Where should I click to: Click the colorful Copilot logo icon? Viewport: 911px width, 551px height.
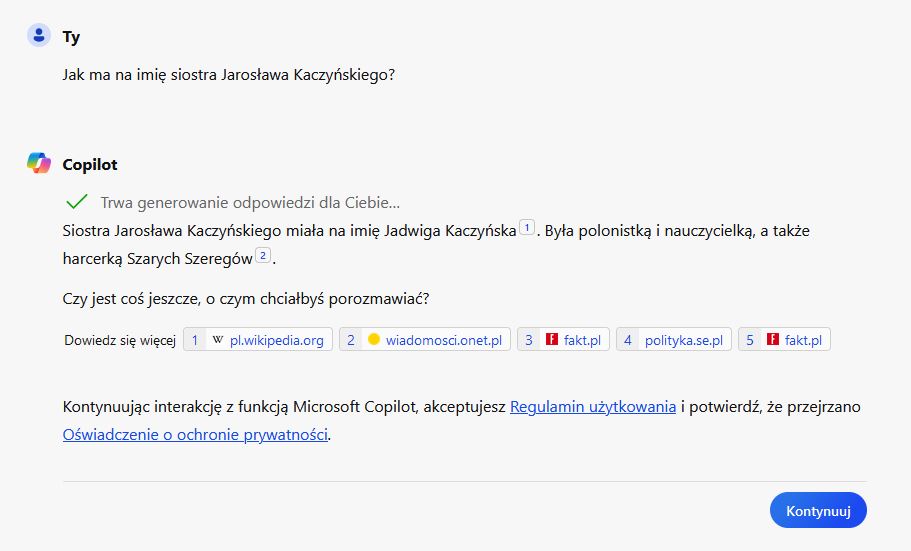[39, 164]
